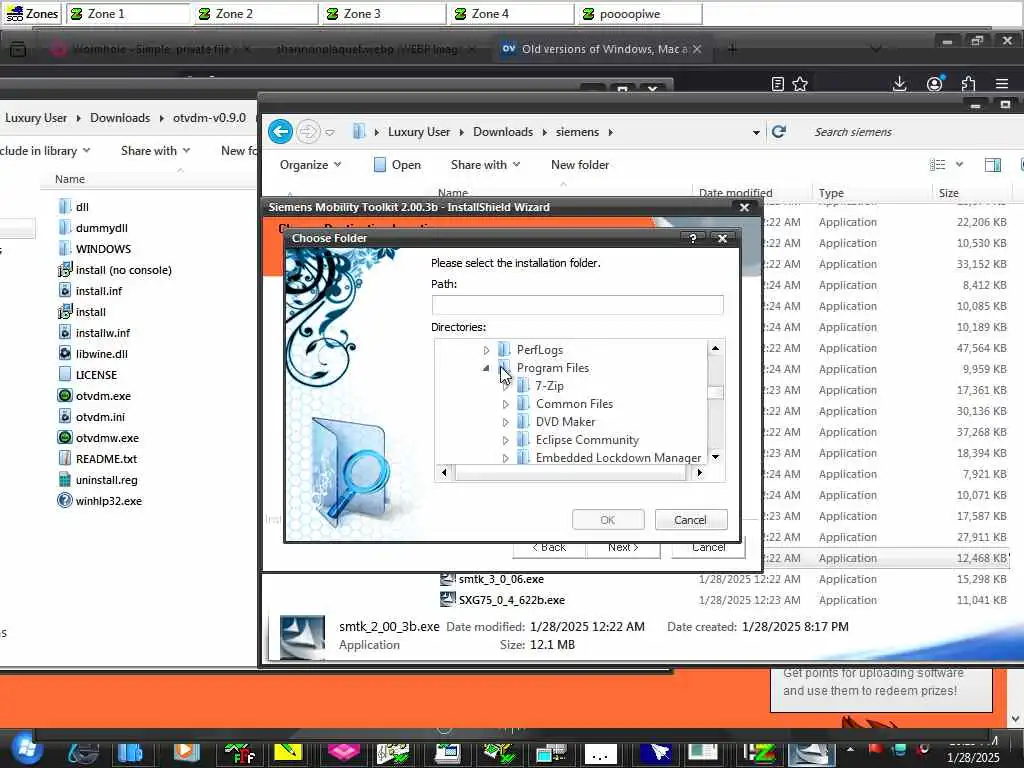Click New folder in siemens window
The image size is (1024, 768).
pos(580,165)
